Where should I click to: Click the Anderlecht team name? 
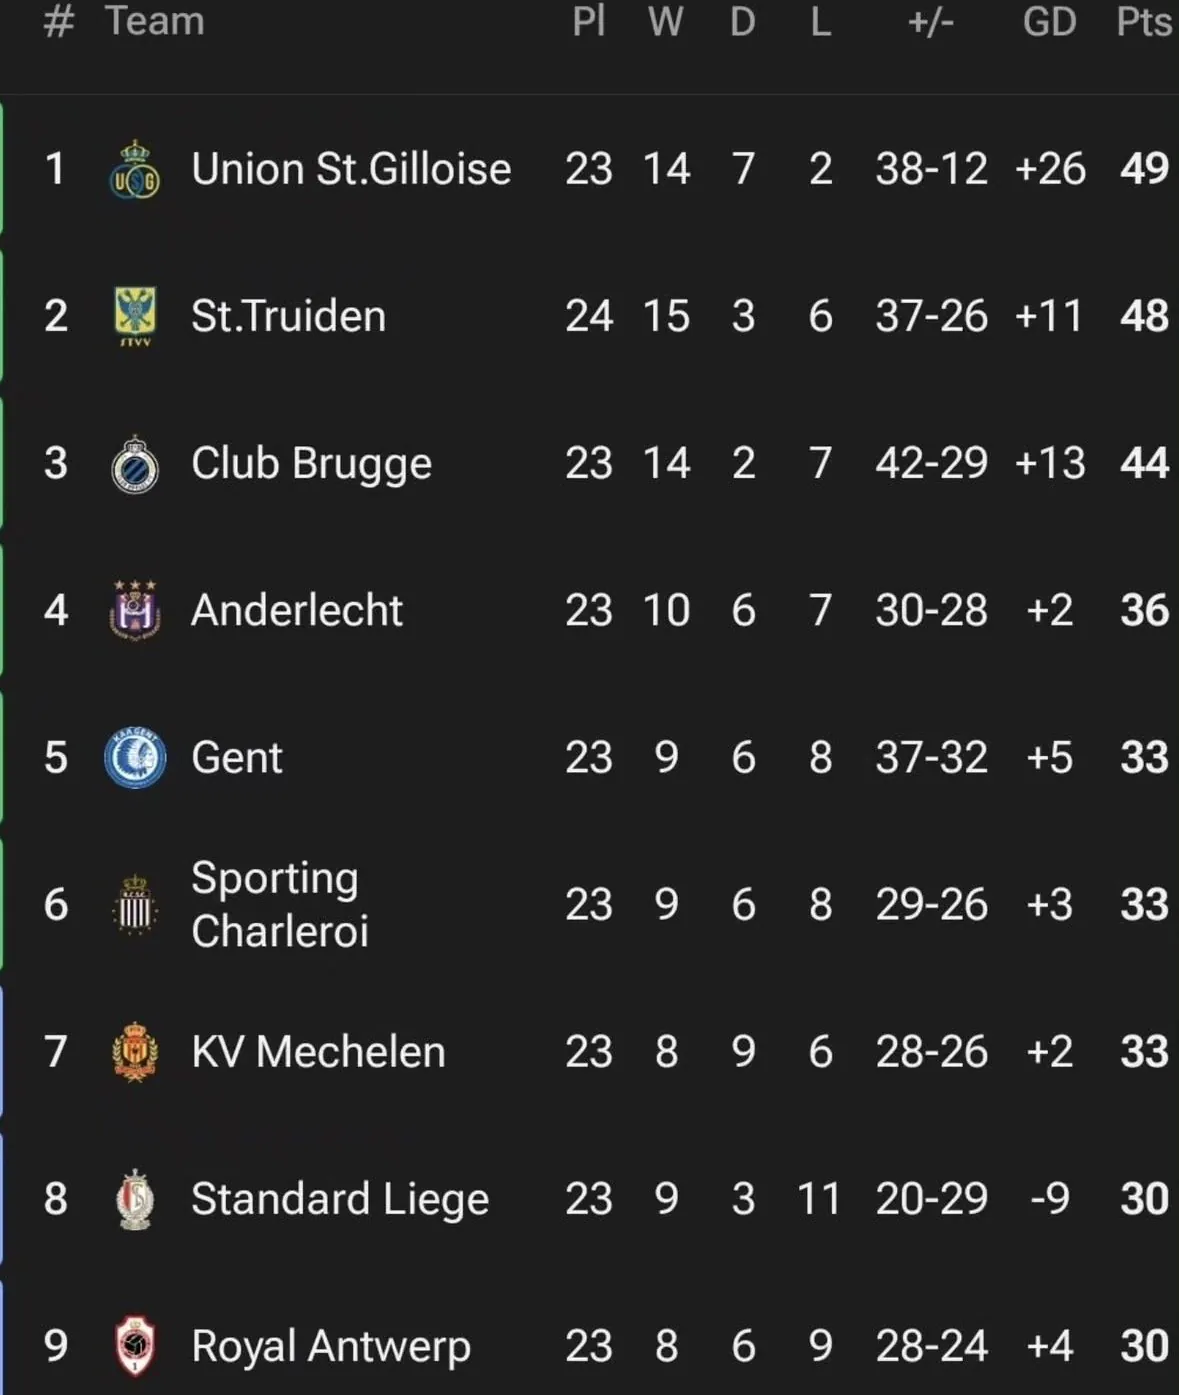coord(297,610)
